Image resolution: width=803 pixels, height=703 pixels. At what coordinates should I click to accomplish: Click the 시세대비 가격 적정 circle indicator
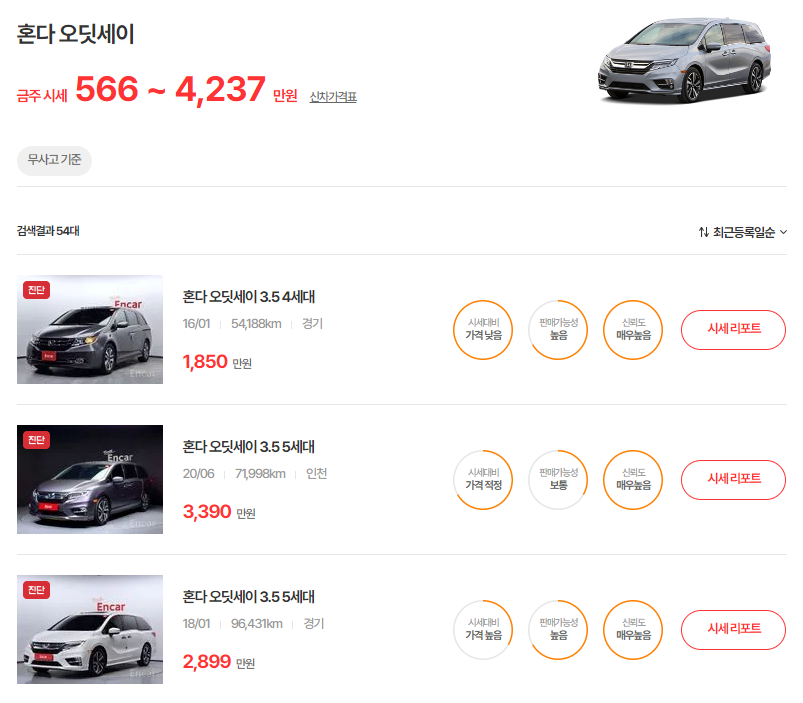coord(483,480)
